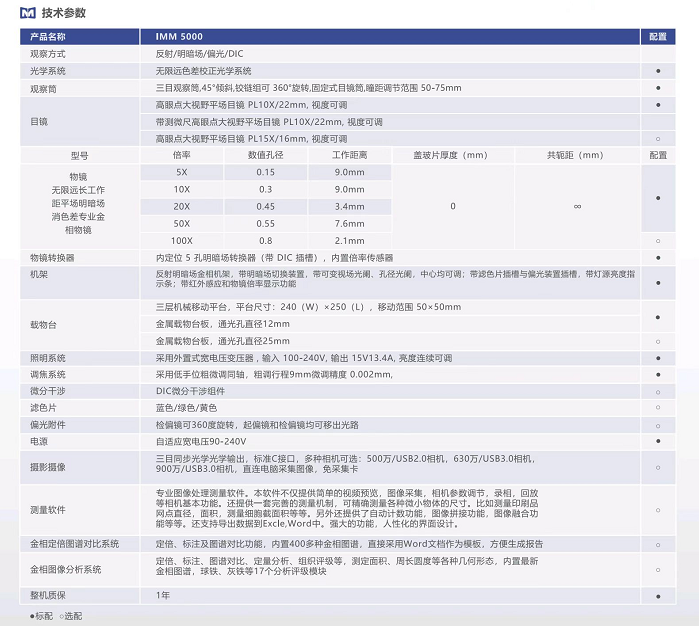699x626 pixels.
Task: Select the IMM 5000 product name
Action: click(x=179, y=37)
